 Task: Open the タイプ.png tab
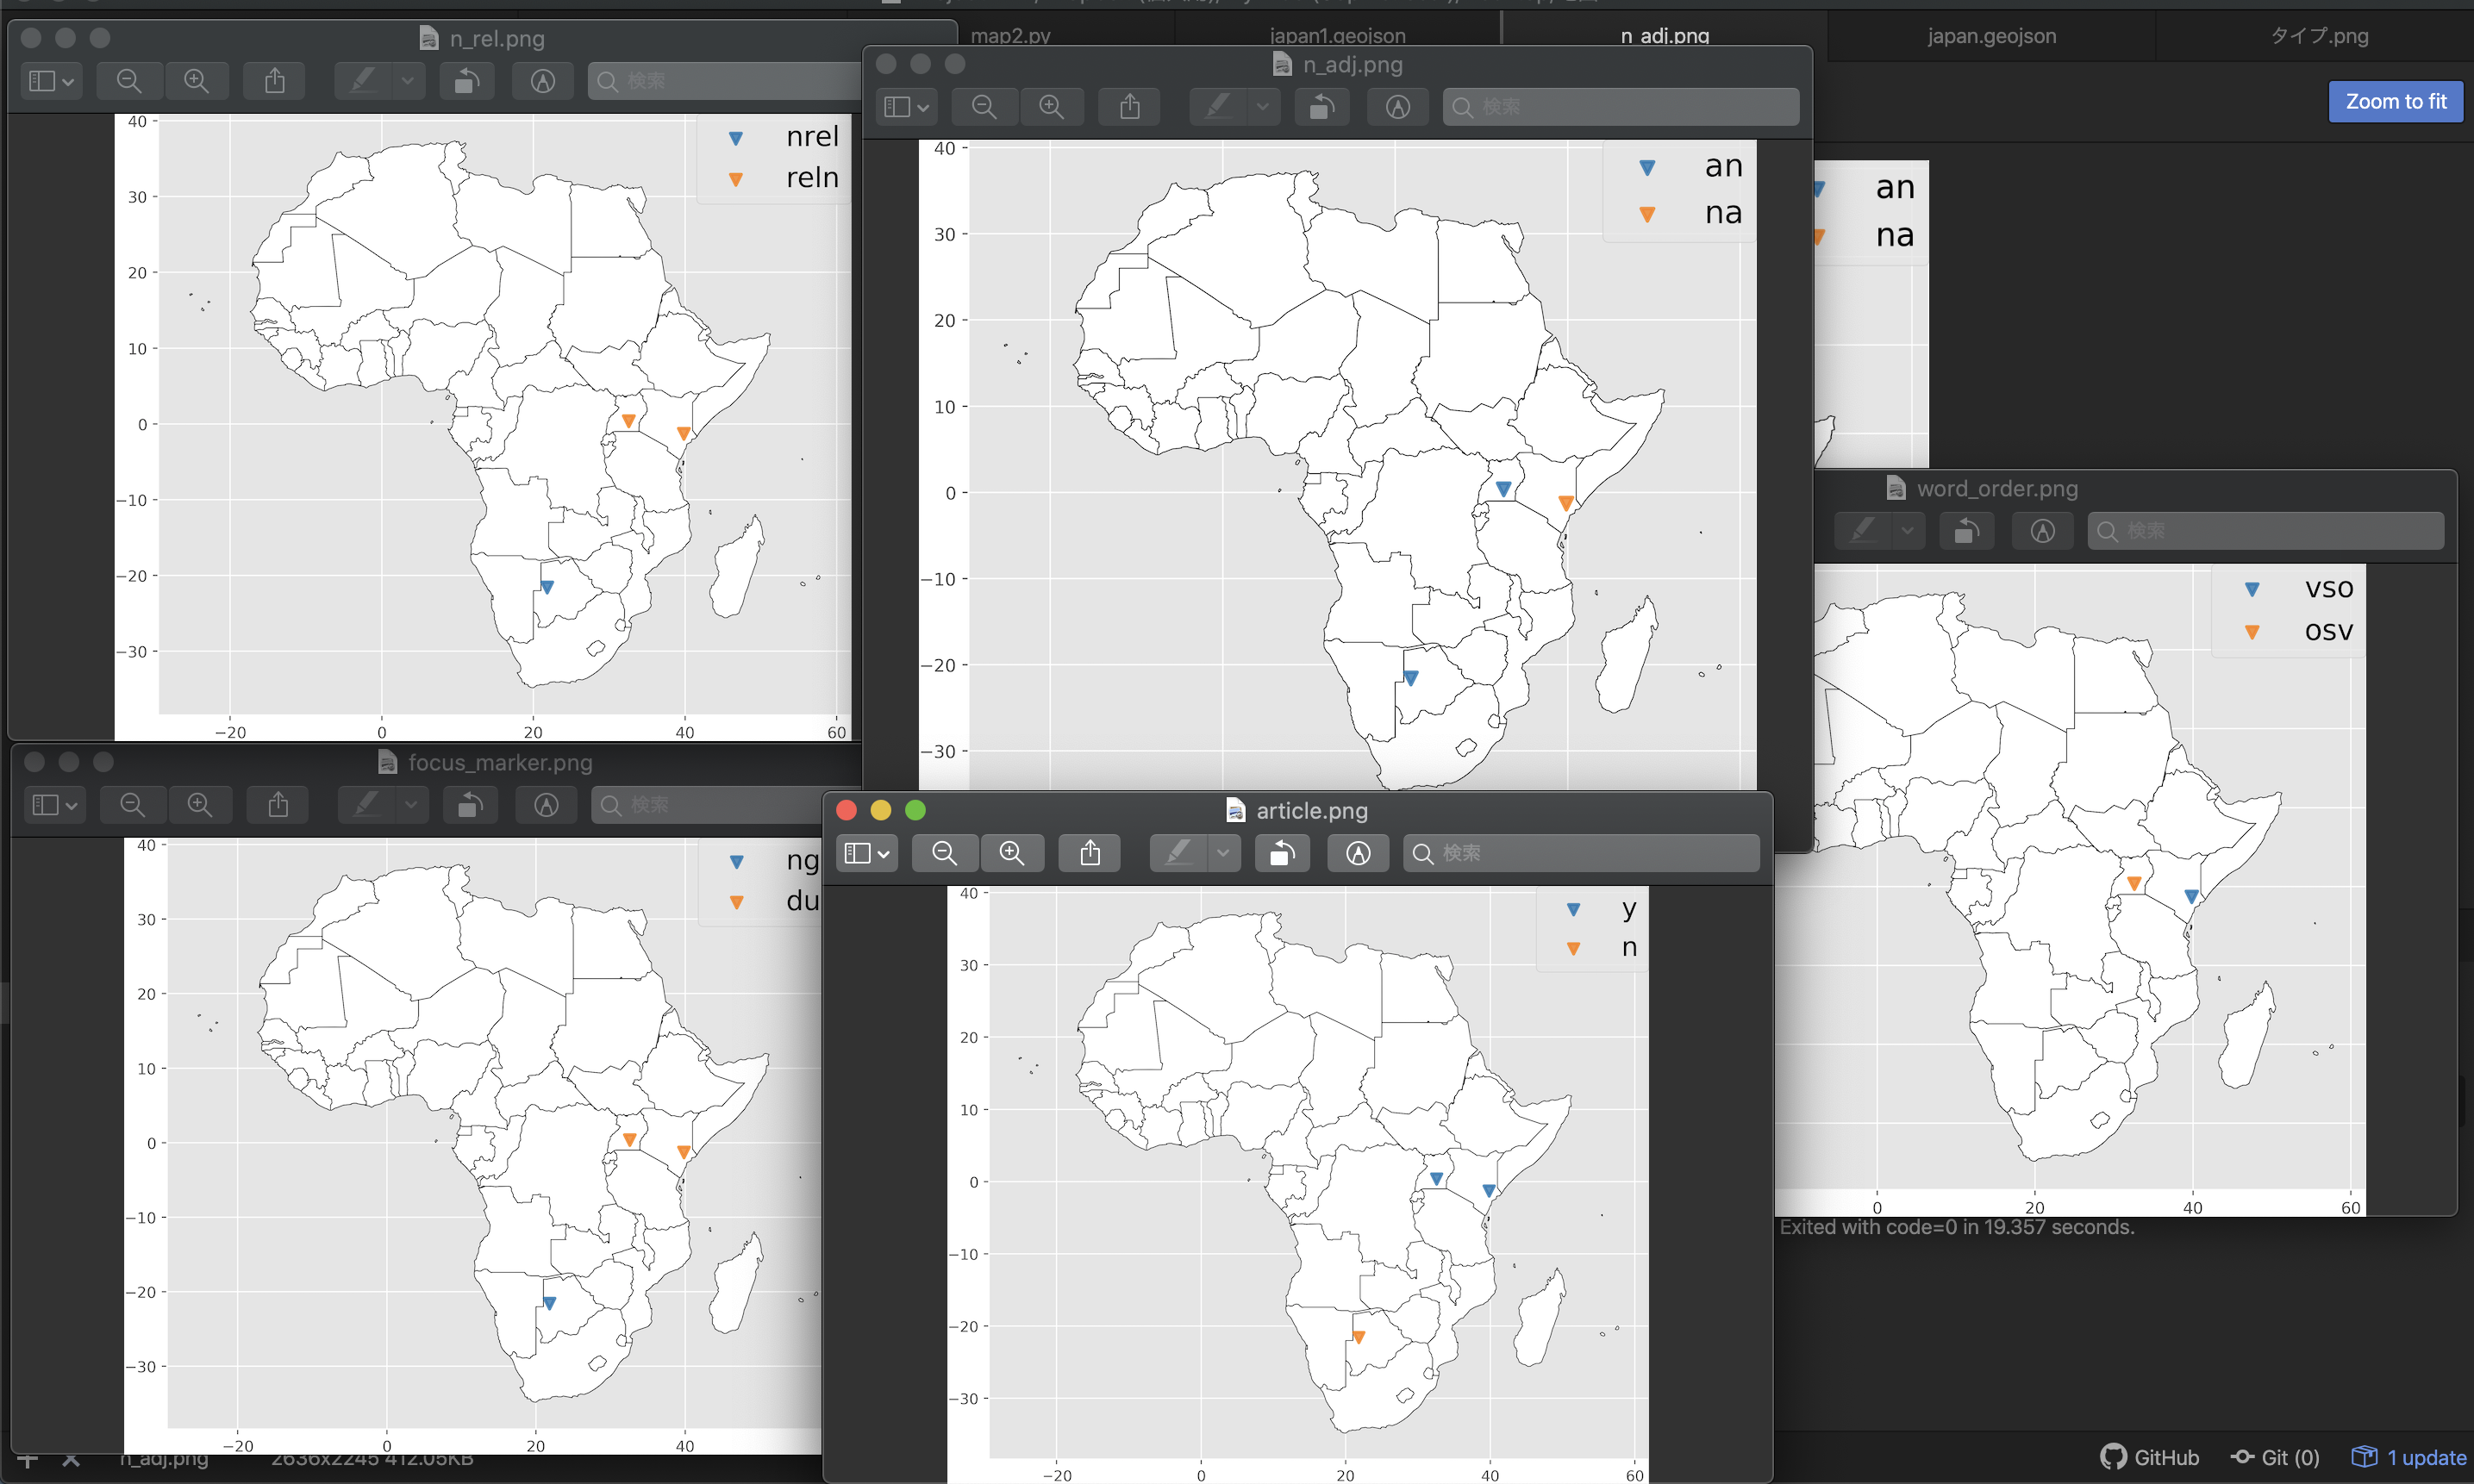pos(2318,36)
